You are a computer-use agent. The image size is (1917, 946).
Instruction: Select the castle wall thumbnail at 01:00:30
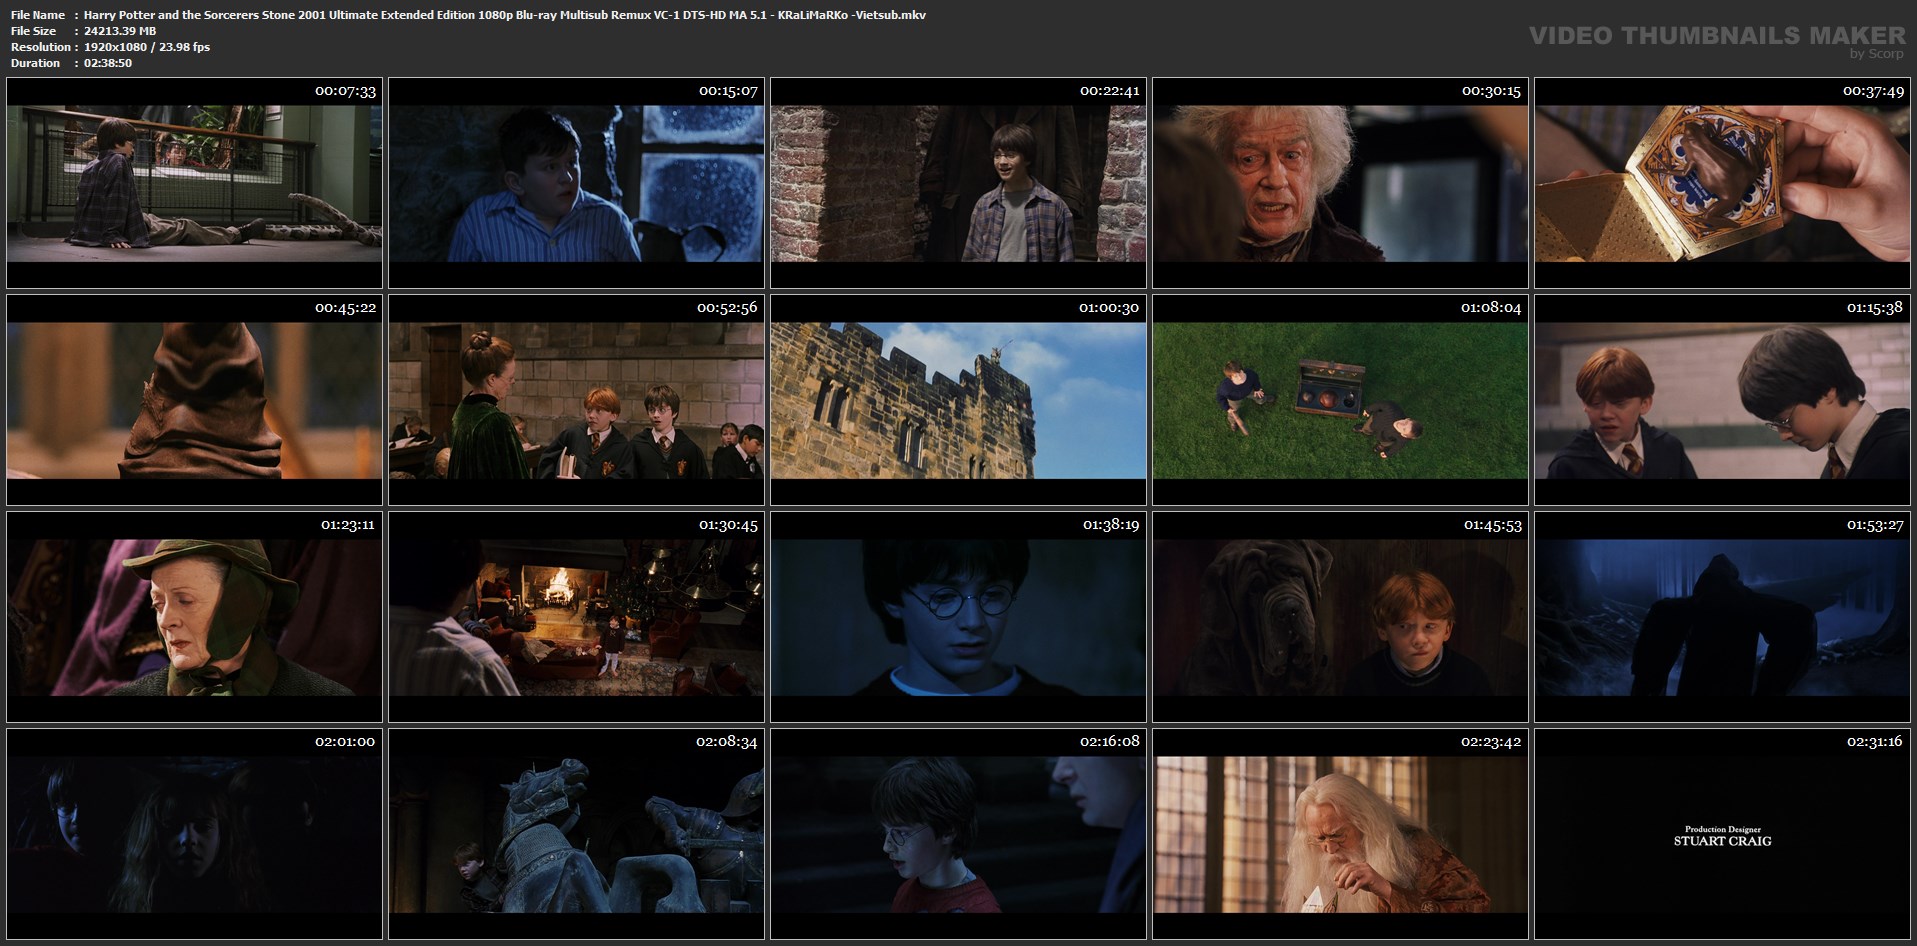click(958, 400)
